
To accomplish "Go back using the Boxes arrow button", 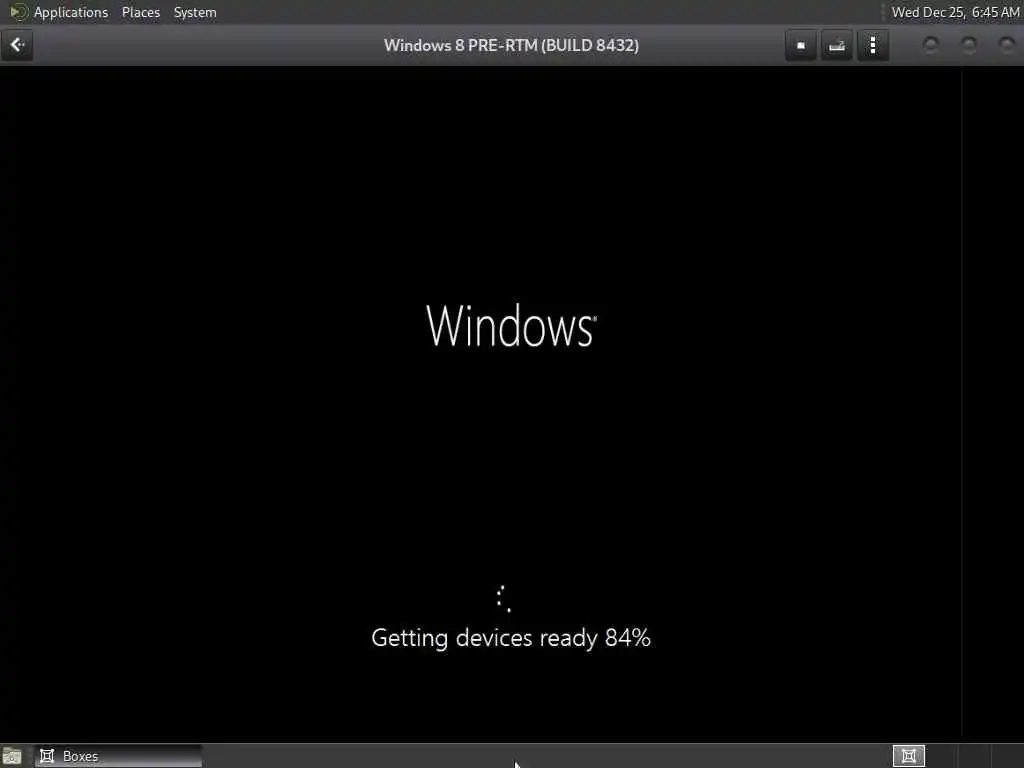I will (17, 45).
